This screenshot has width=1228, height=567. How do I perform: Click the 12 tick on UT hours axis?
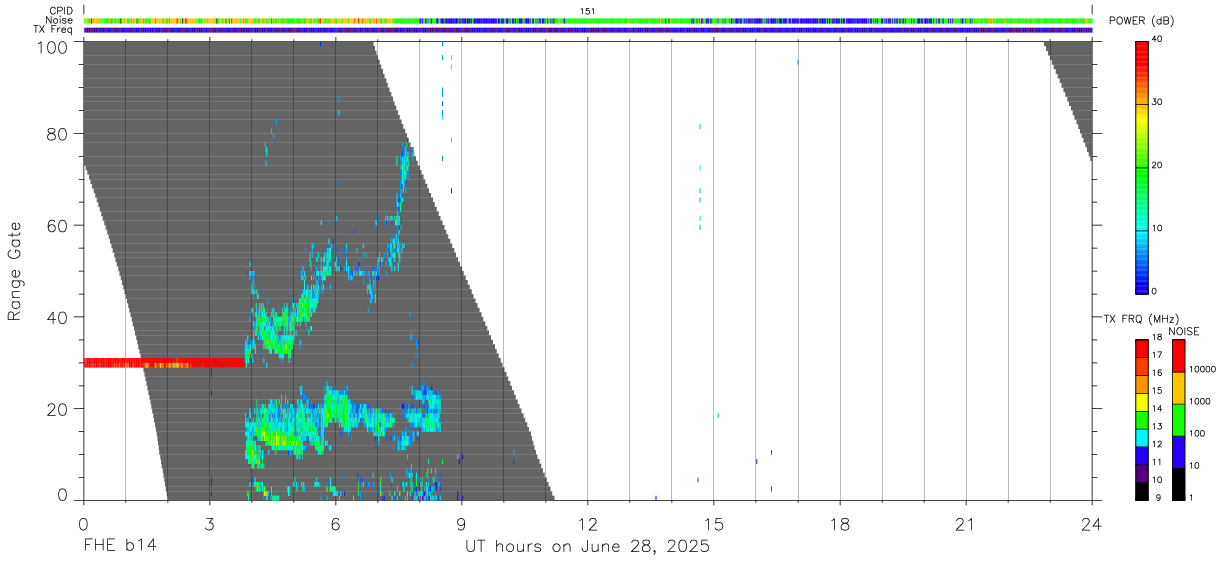587,524
